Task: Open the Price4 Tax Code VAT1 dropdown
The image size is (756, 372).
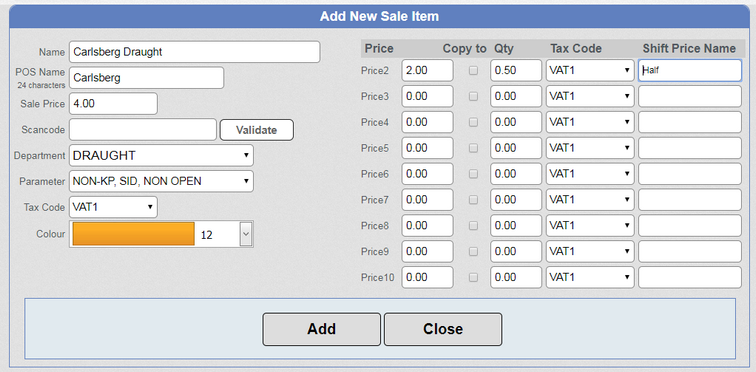Action: point(590,122)
